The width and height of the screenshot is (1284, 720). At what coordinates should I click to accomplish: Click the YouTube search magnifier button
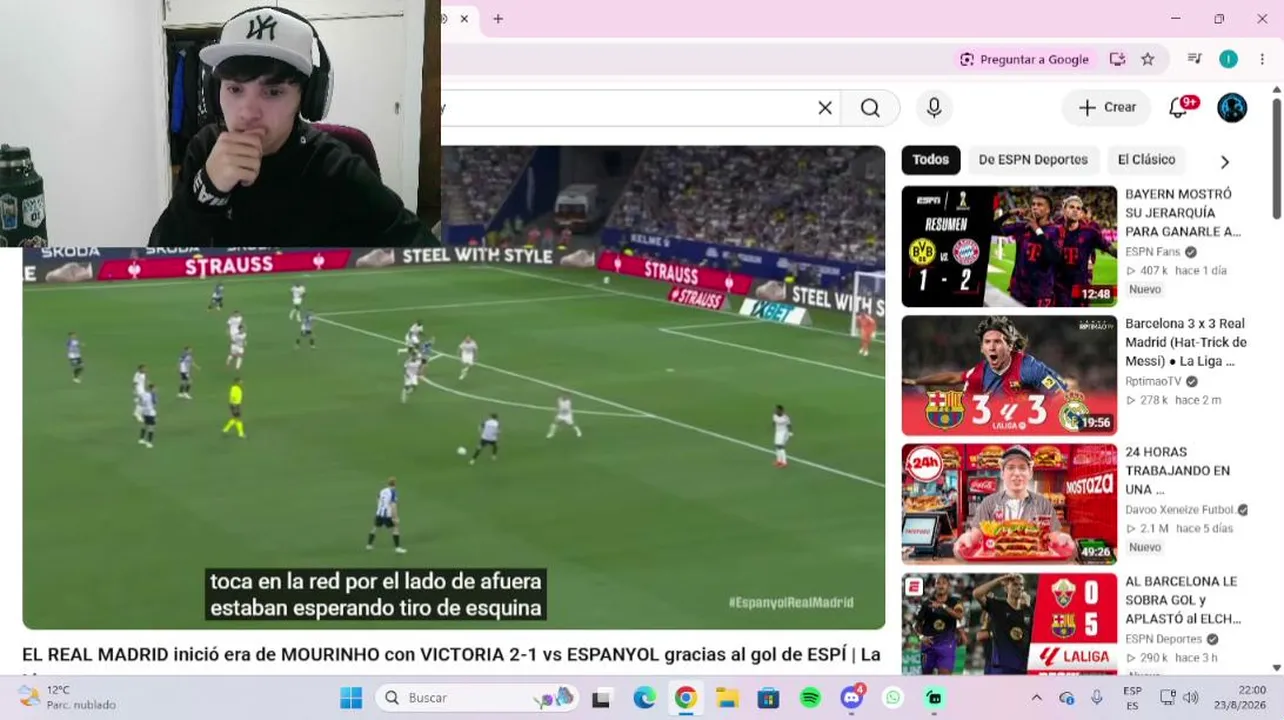(x=870, y=108)
